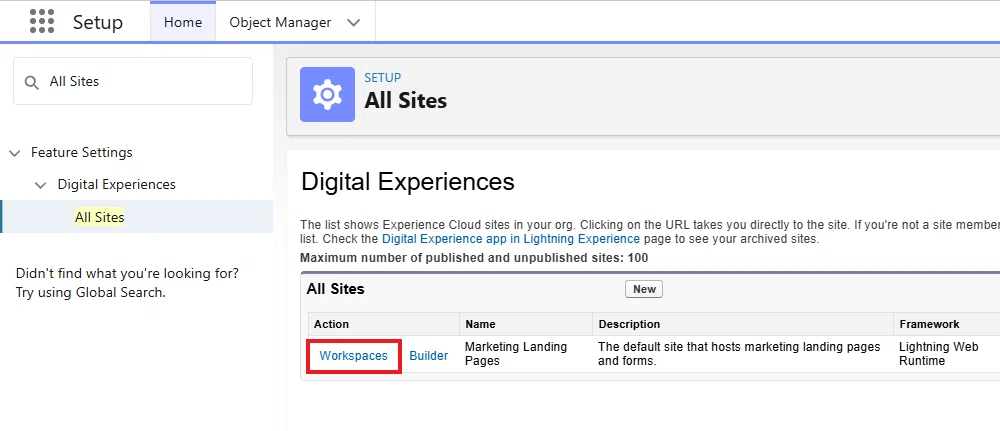Open the Object Manager tab
The image size is (1000, 431).
click(x=280, y=22)
